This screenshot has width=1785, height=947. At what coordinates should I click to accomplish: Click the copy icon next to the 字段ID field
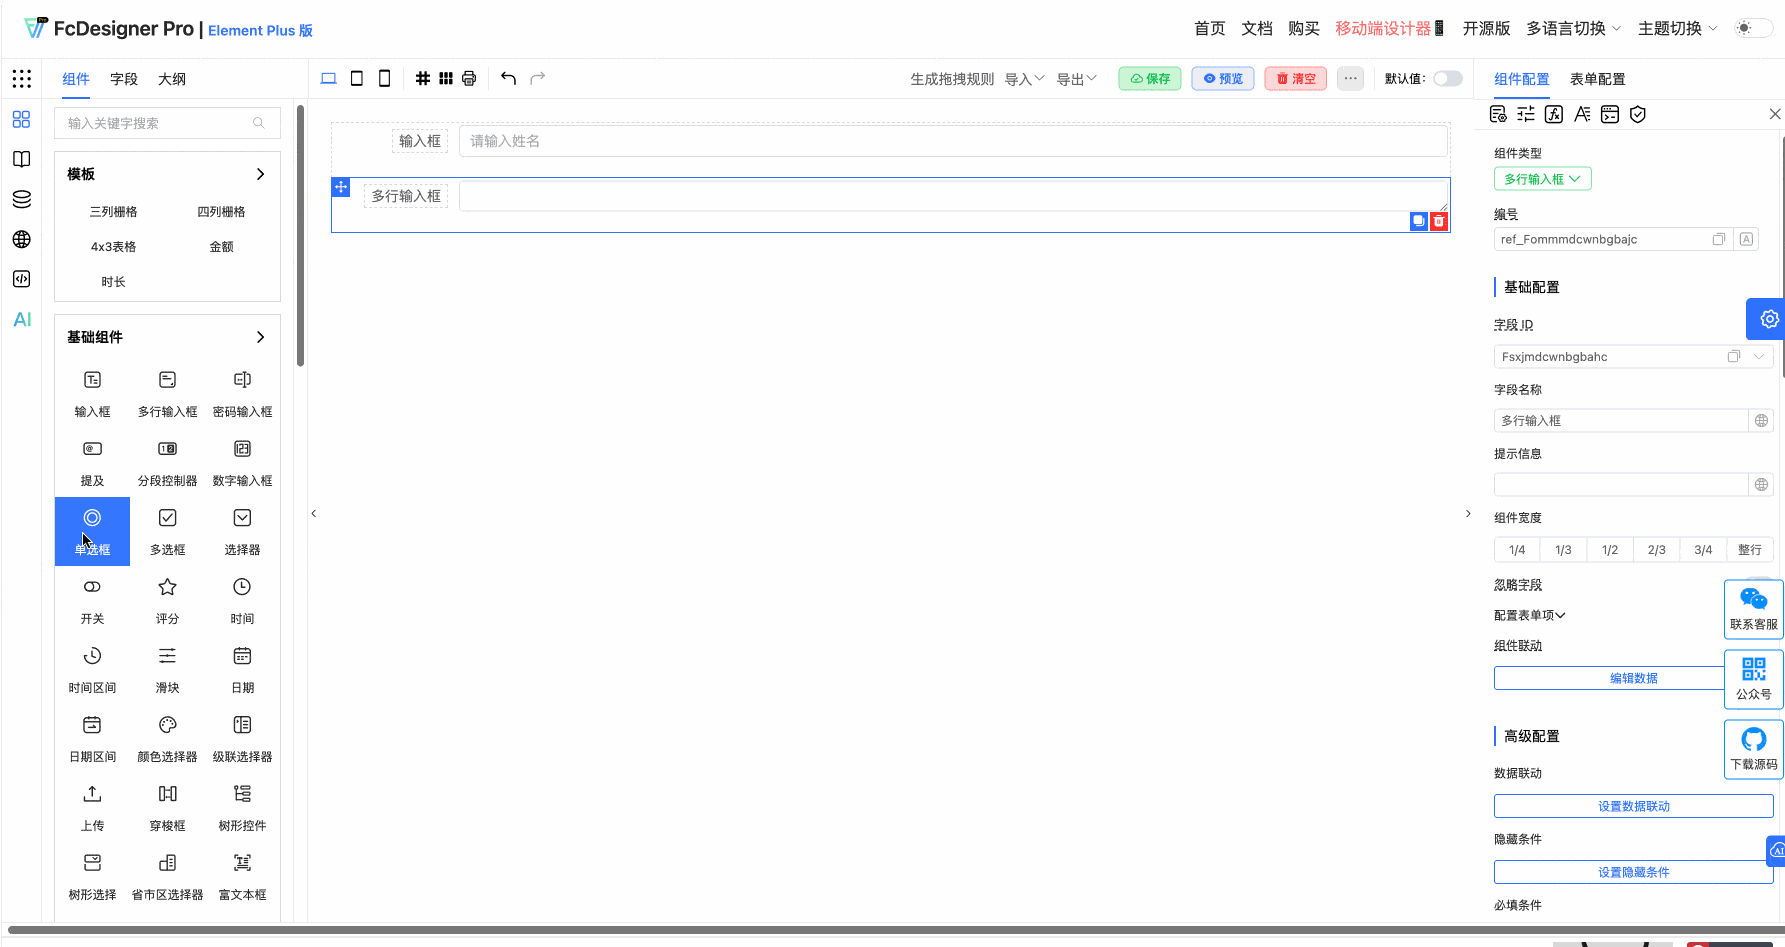pos(1733,356)
